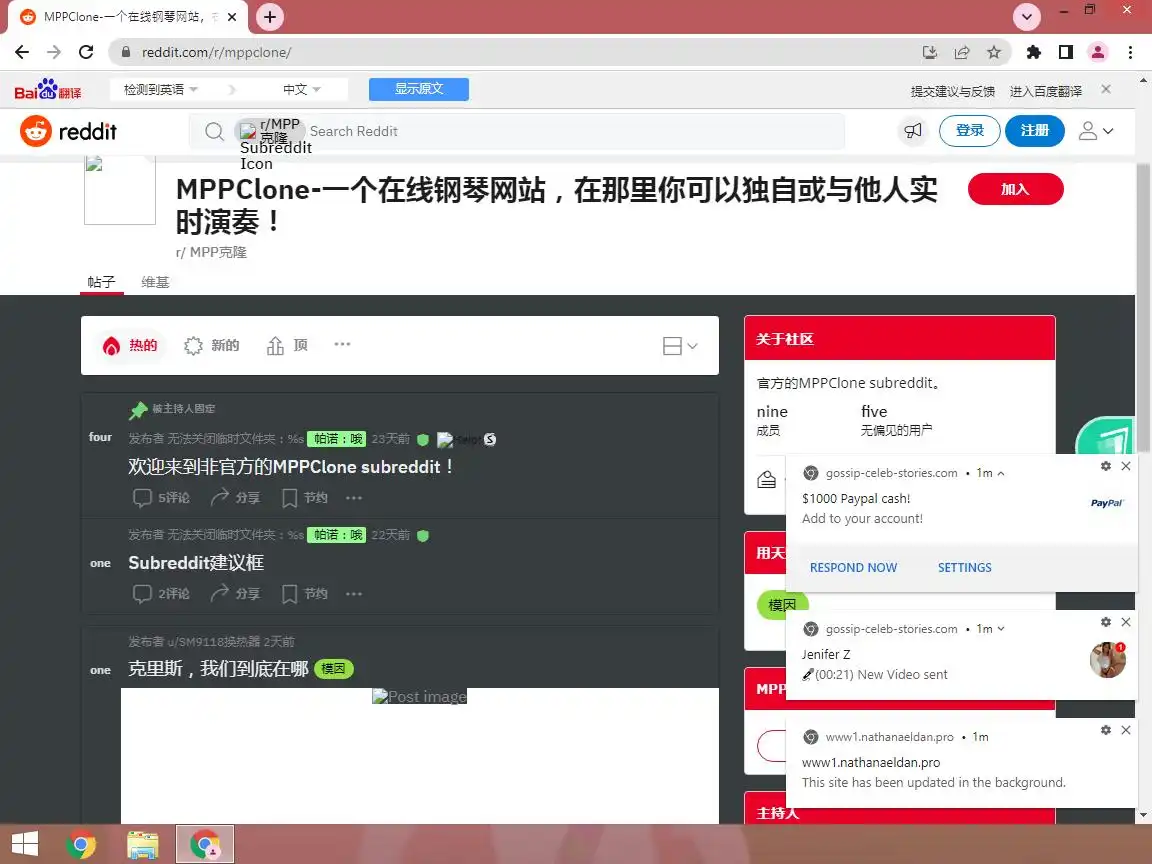This screenshot has width=1152, height=864.
Task: Close the MPPClone browser tab
Action: 232,17
